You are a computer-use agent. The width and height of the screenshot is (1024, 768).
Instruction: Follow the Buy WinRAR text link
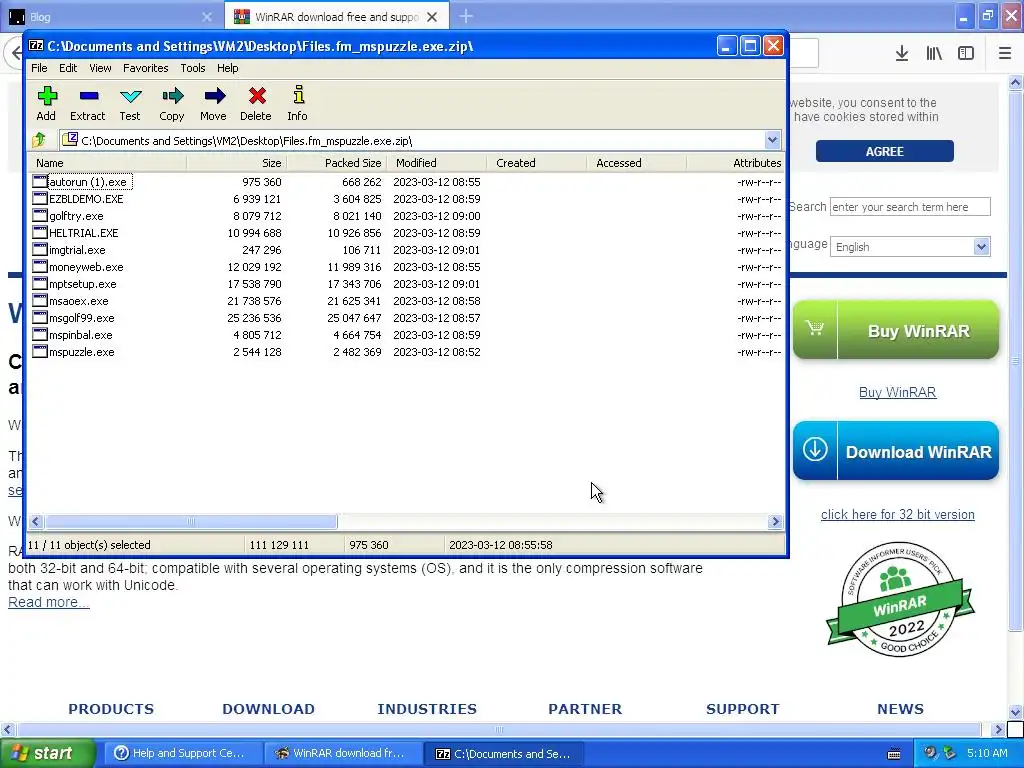(897, 392)
